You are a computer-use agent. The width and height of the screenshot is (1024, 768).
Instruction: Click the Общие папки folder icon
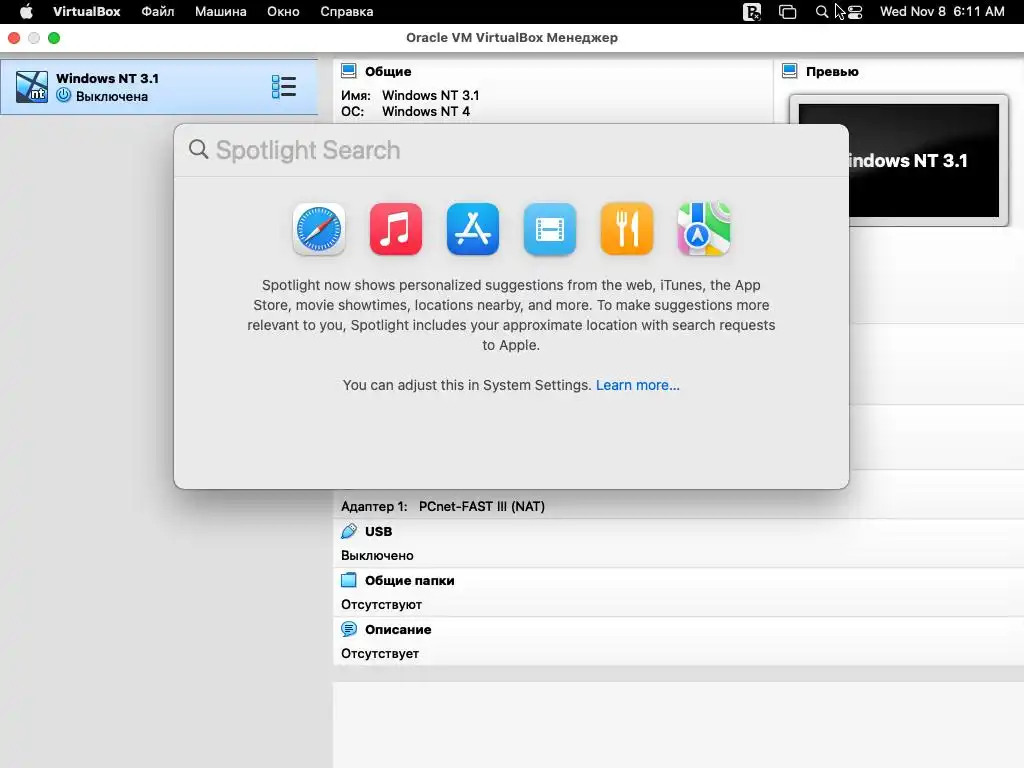click(x=349, y=580)
